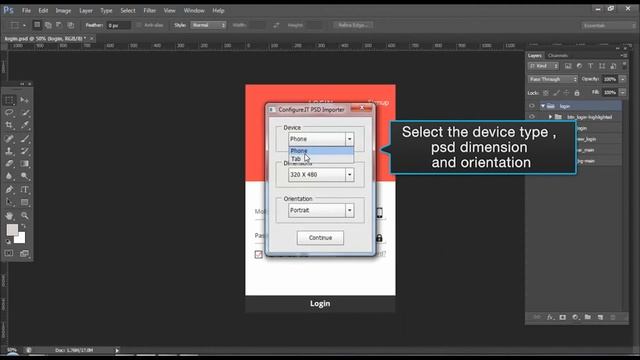Swap foreground and background colors
Screen dimensions: 640x360
[x=24, y=226]
